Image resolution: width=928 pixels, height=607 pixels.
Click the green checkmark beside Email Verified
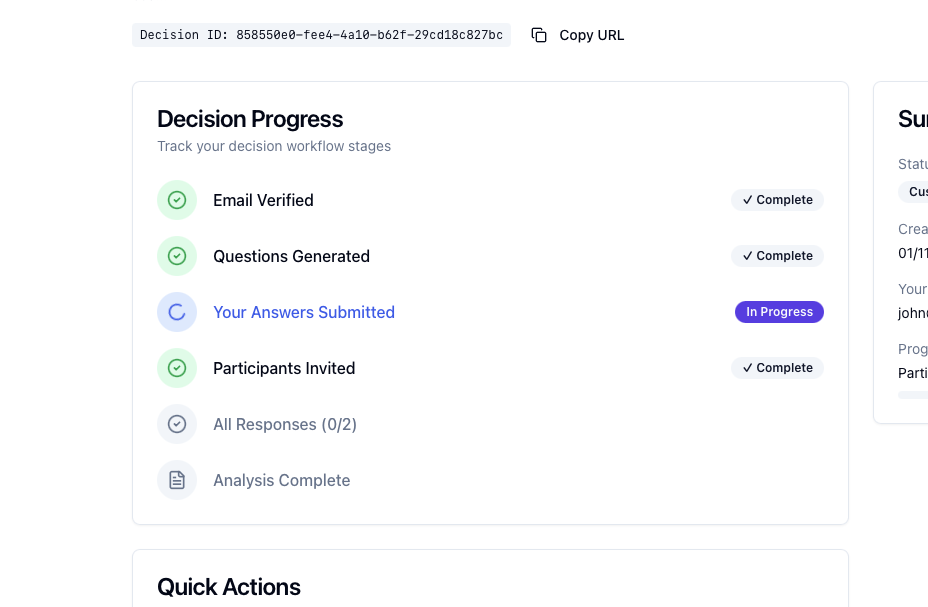[x=177, y=200]
